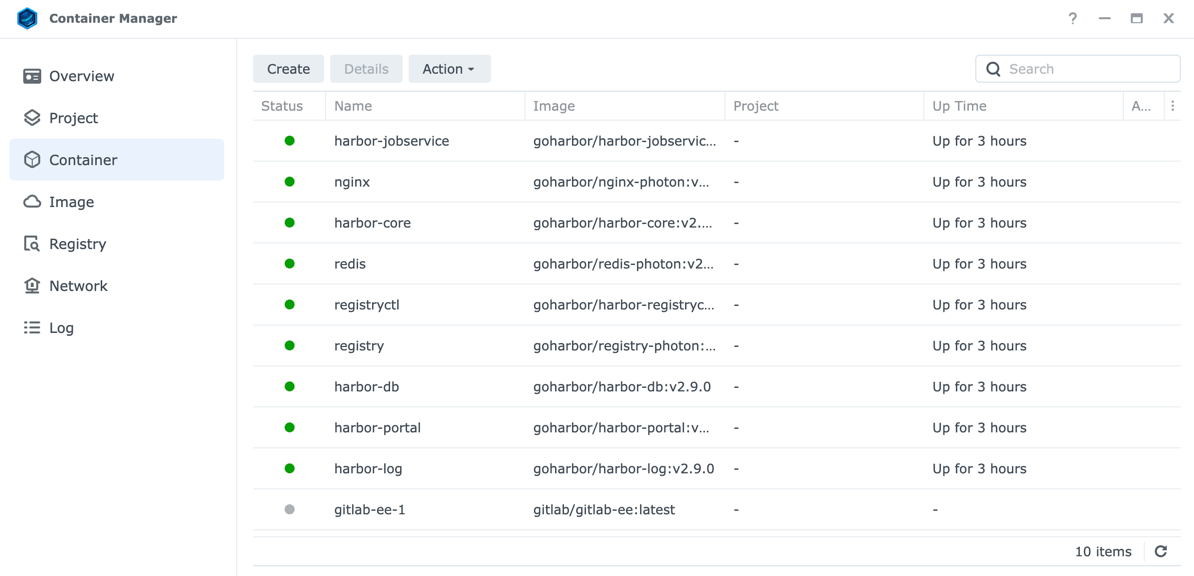Image resolution: width=1194 pixels, height=576 pixels.
Task: Click the Create button
Action: tap(288, 69)
